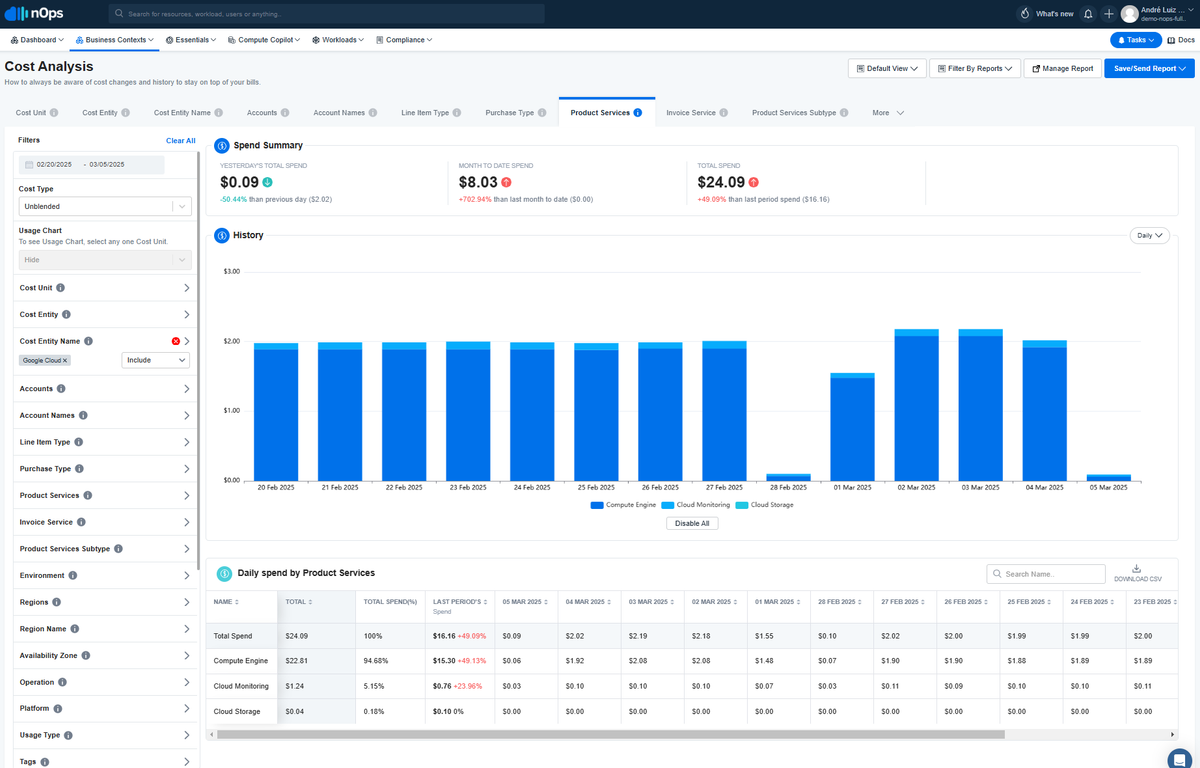Remove Cost Entity Name filter red icon

click(x=176, y=341)
